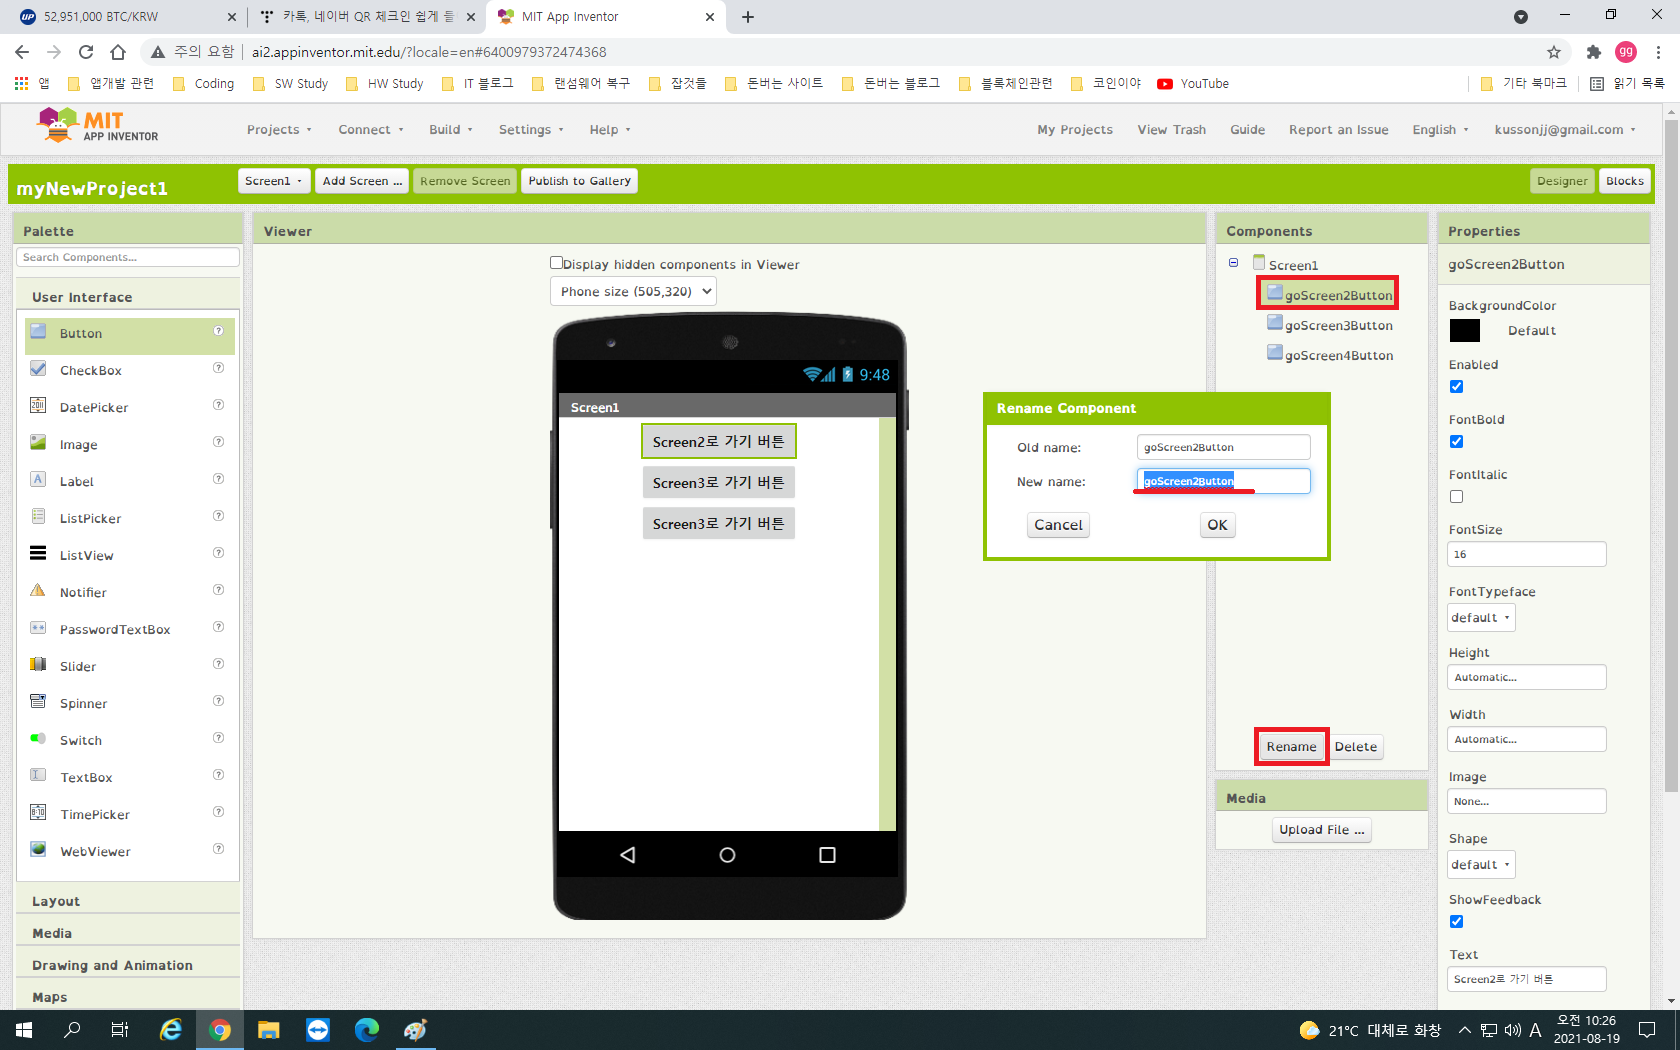Open the My Projects link

pos(1075,130)
